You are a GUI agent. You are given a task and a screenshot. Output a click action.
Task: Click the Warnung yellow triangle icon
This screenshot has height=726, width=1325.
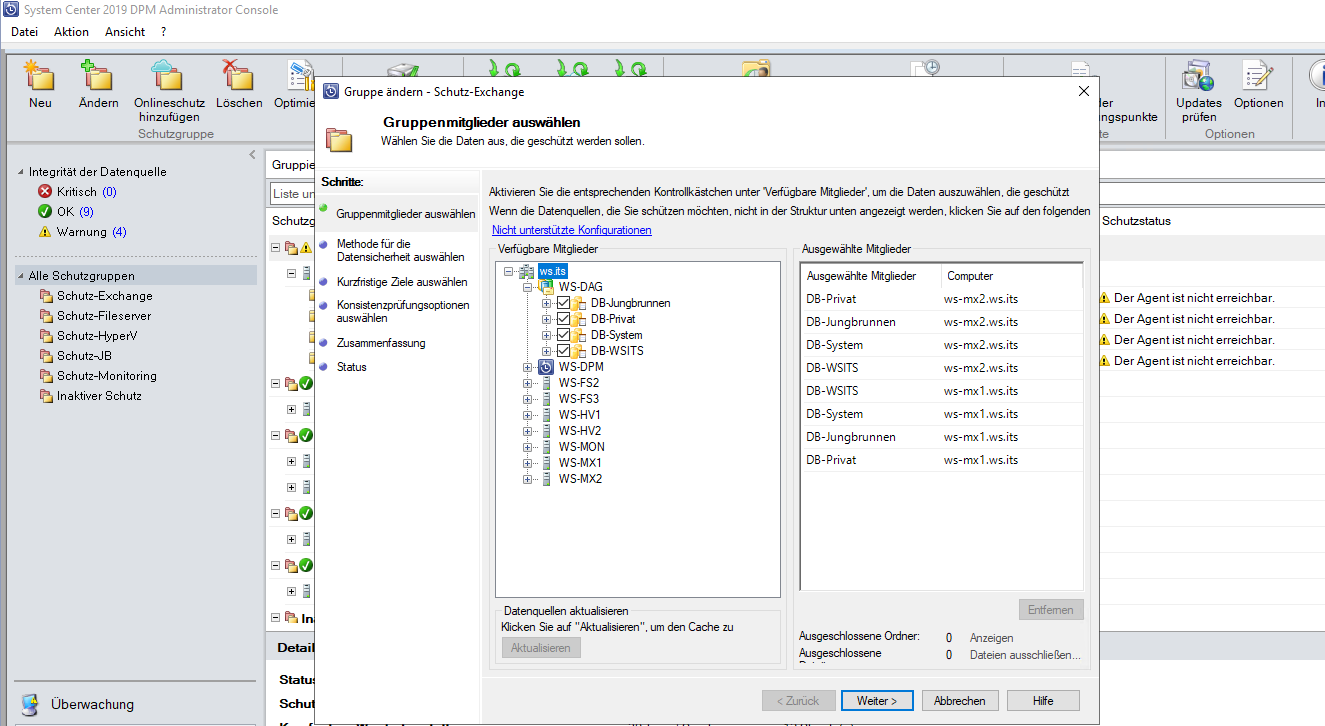(x=44, y=231)
